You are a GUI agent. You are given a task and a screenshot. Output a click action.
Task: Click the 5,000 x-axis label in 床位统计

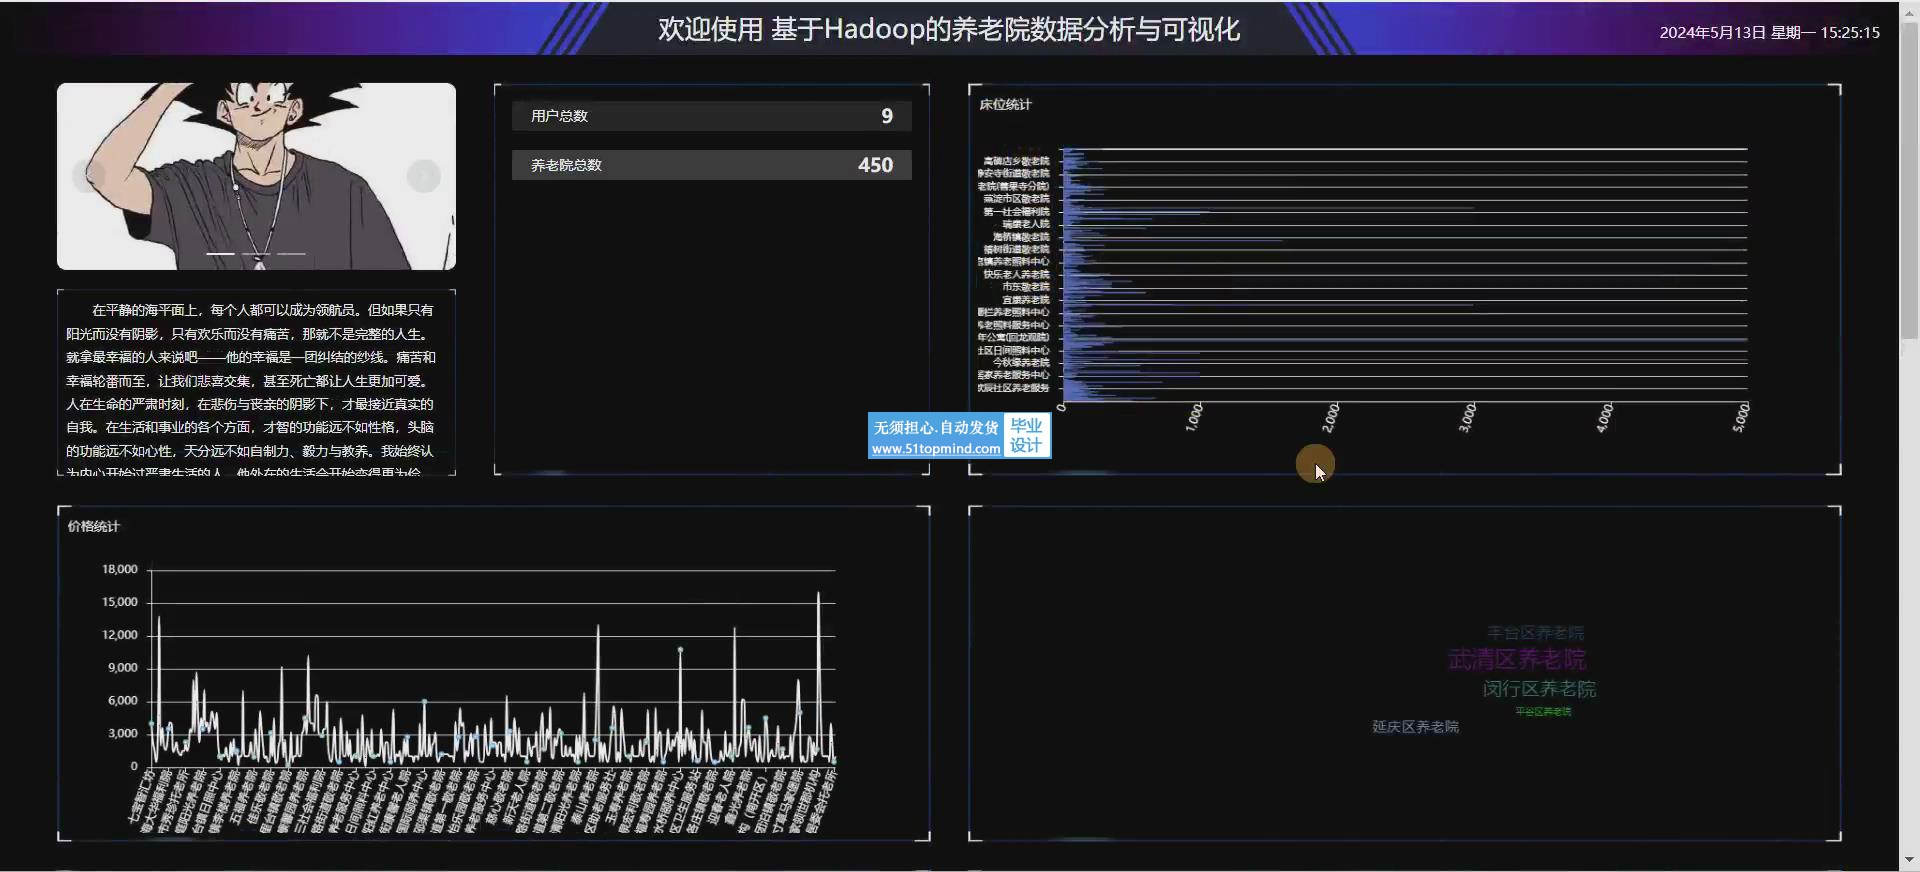click(1741, 417)
